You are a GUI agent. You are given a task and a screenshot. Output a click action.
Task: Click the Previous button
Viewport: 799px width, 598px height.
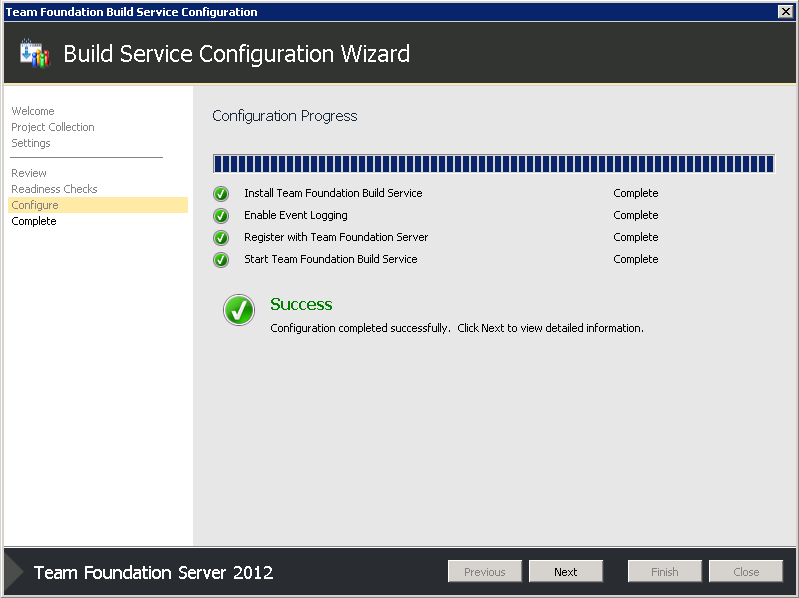[x=485, y=572]
